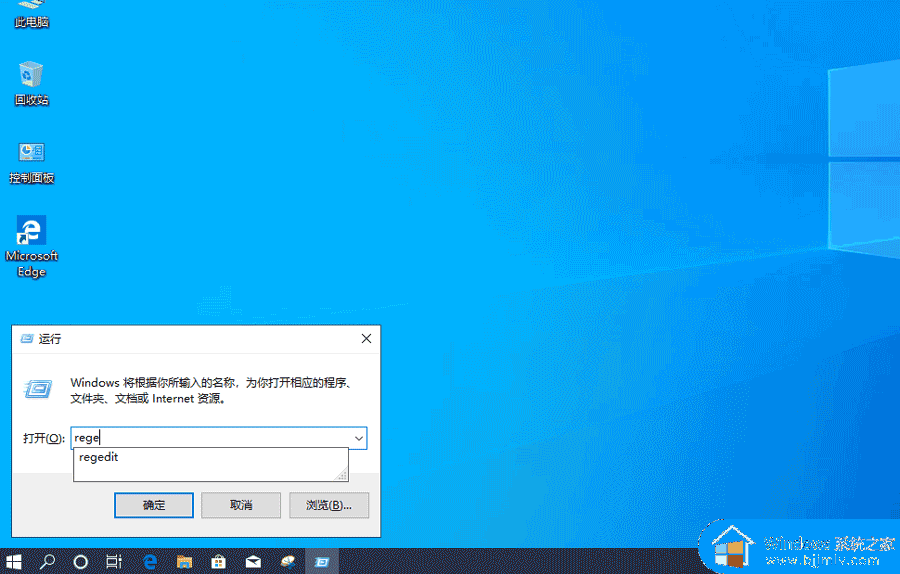The height and width of the screenshot is (574, 900).
Task: Click the 浏览(B)... button
Action: [329, 505]
